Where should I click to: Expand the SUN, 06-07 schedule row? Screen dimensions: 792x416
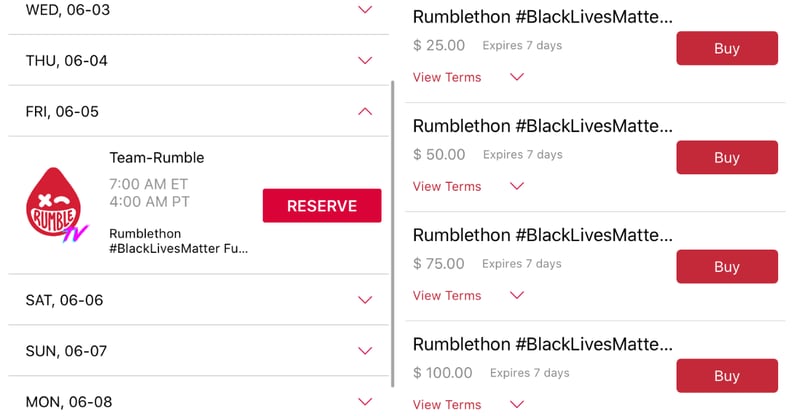(x=198, y=350)
